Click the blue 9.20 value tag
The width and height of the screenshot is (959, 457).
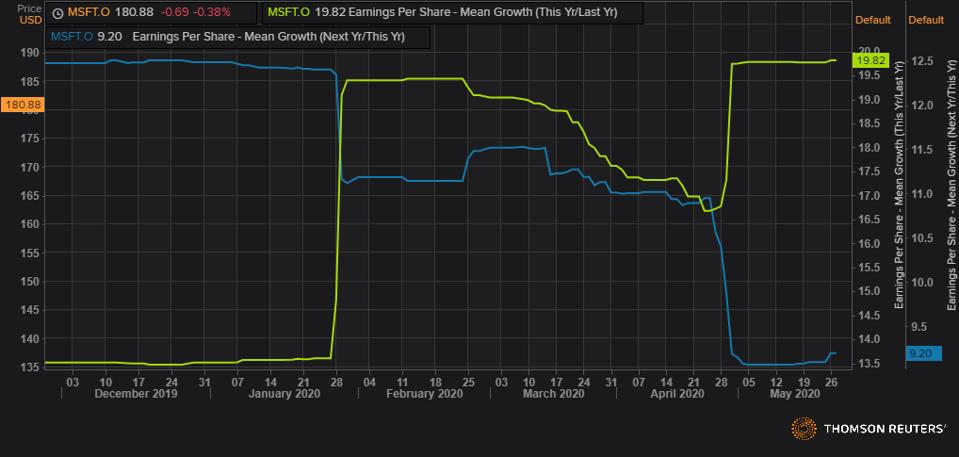click(919, 352)
